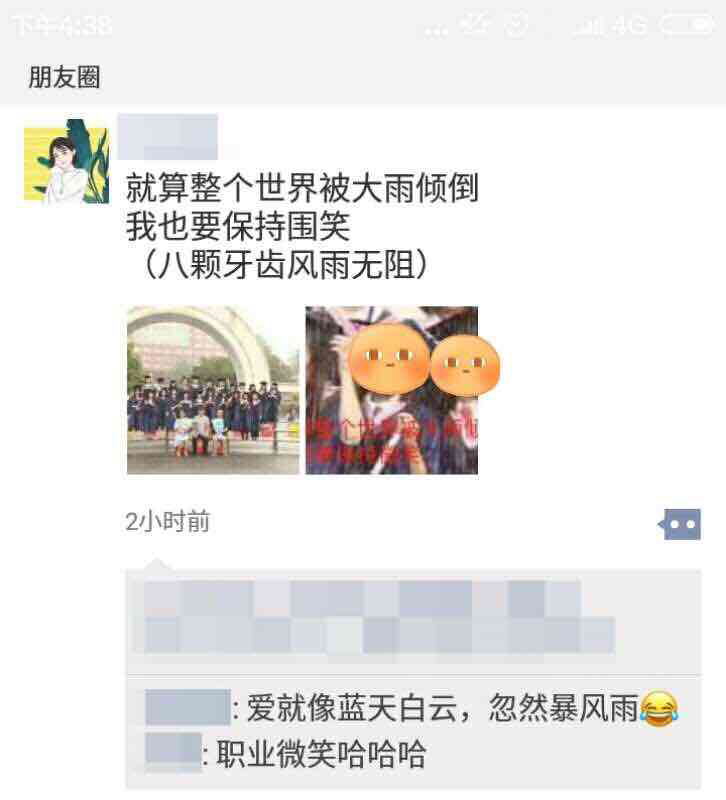
Task: Tap the post text 就算整个世界被大雨倾倒
Action: click(302, 188)
